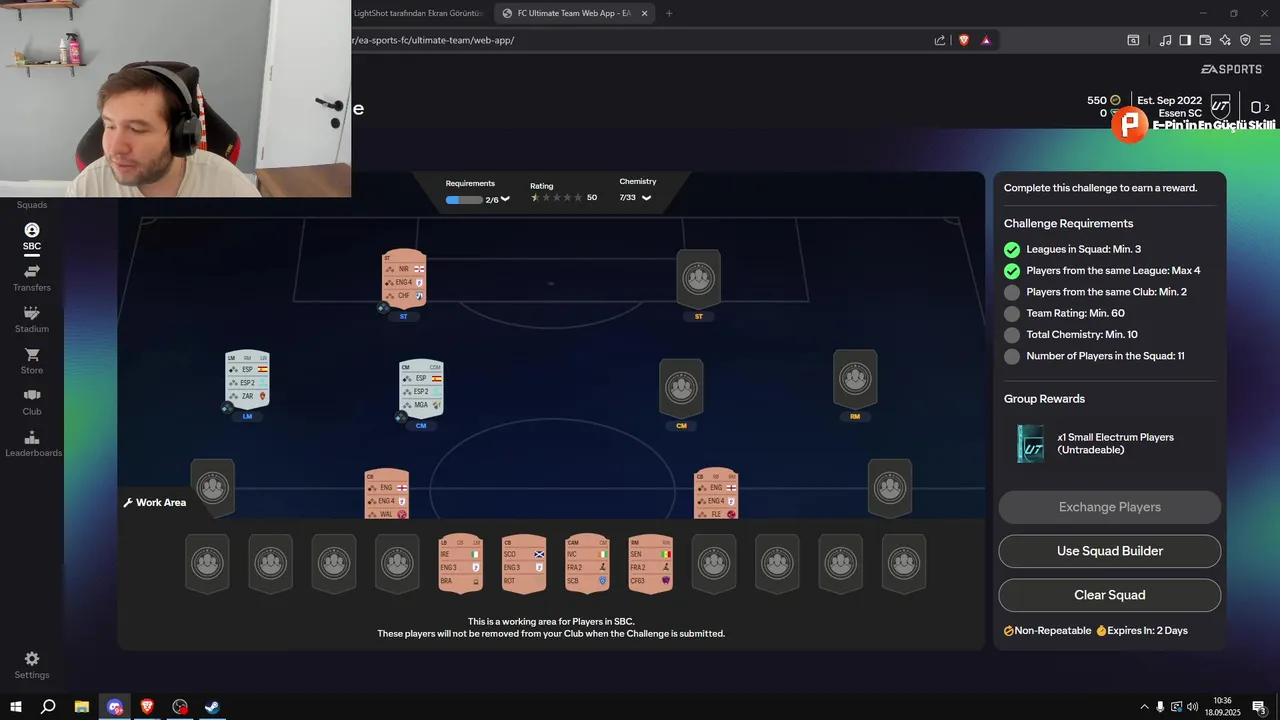
Task: Click chemistry style icon on LM card
Action: click(227, 408)
